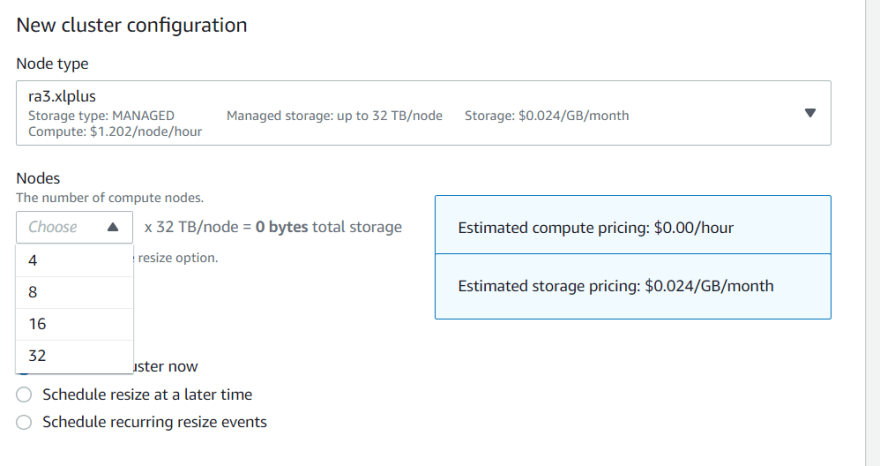This screenshot has height=466, width=880.
Task: Collapse the Nodes list using the up arrow
Action: [113, 227]
